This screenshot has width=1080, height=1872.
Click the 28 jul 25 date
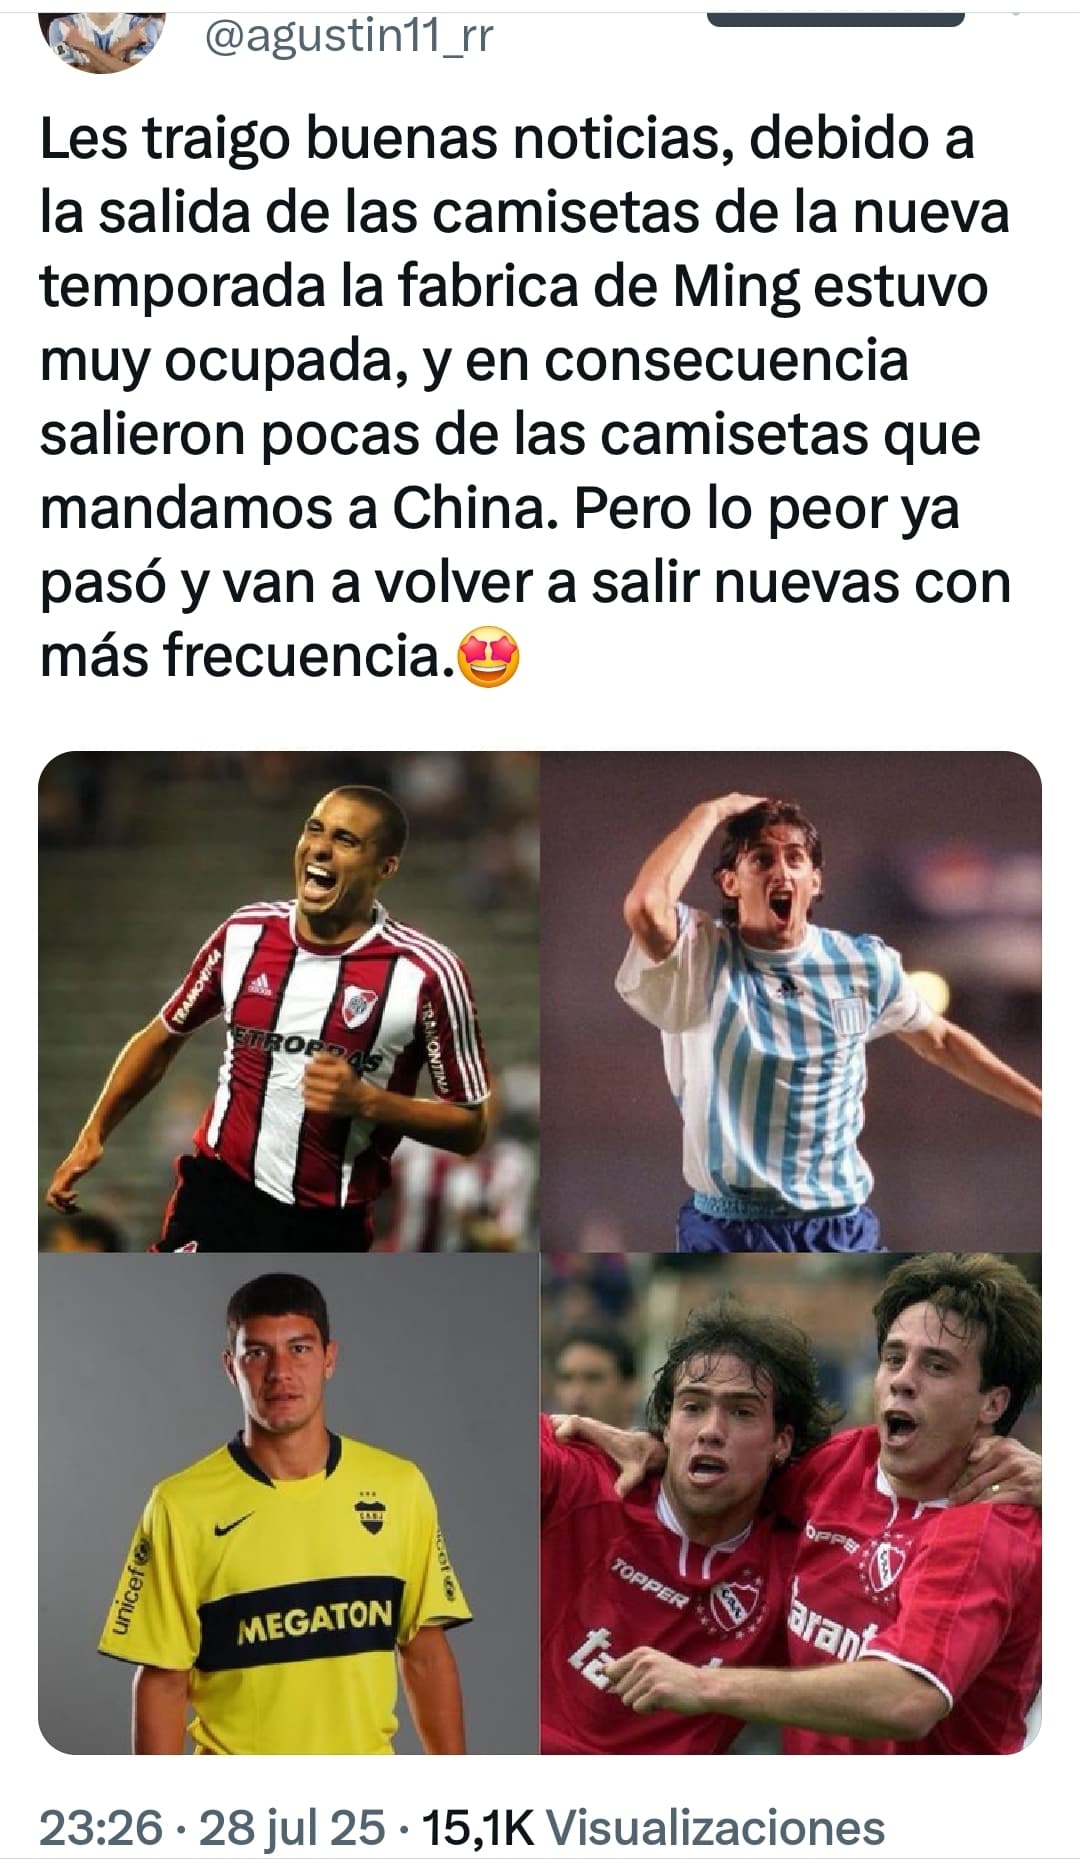(x=292, y=1828)
